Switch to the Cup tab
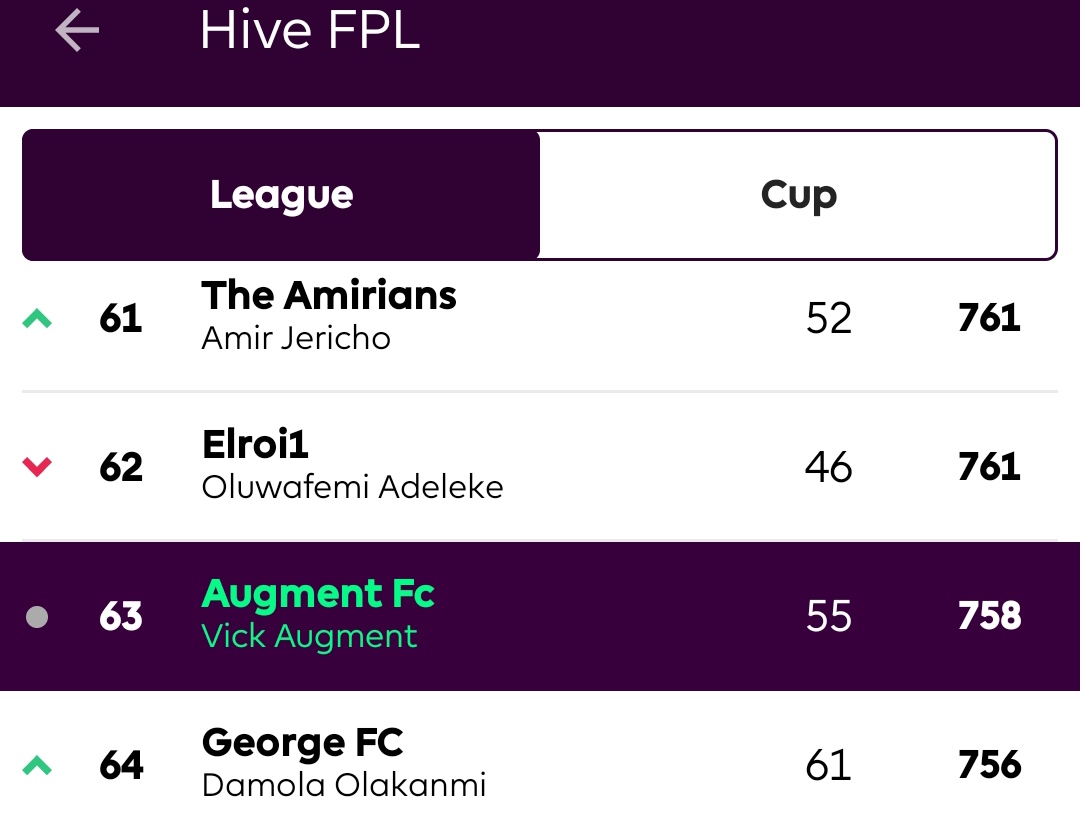The width and height of the screenshot is (1080, 835). click(x=798, y=195)
